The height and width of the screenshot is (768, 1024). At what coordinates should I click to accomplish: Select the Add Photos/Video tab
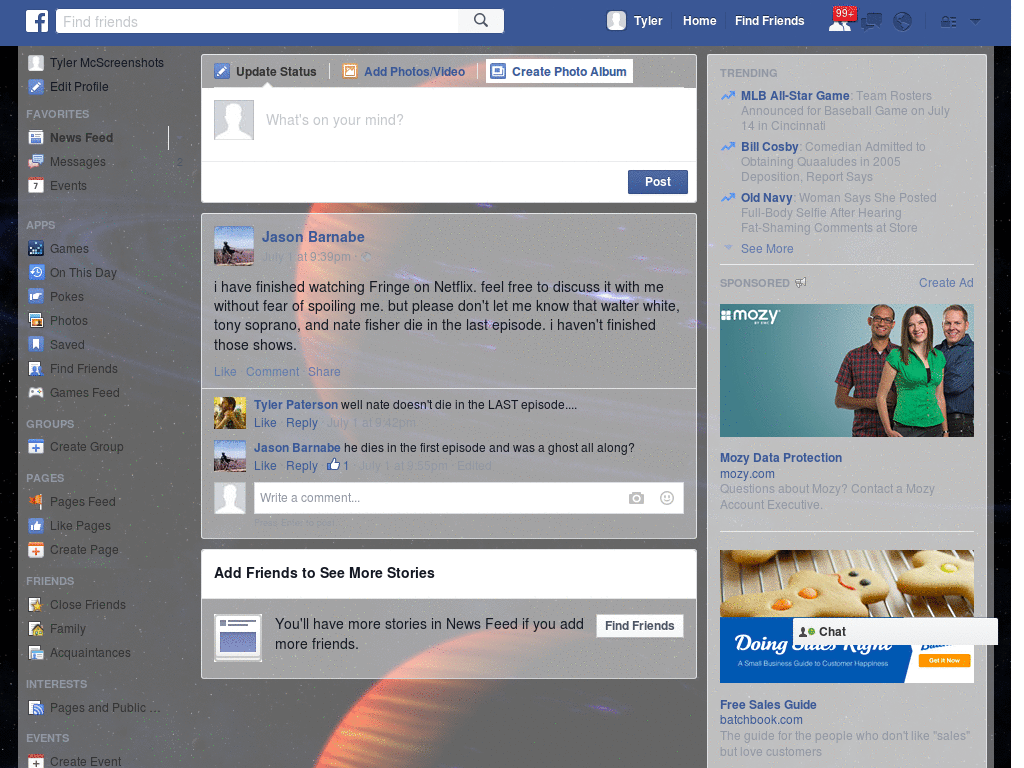pos(404,71)
